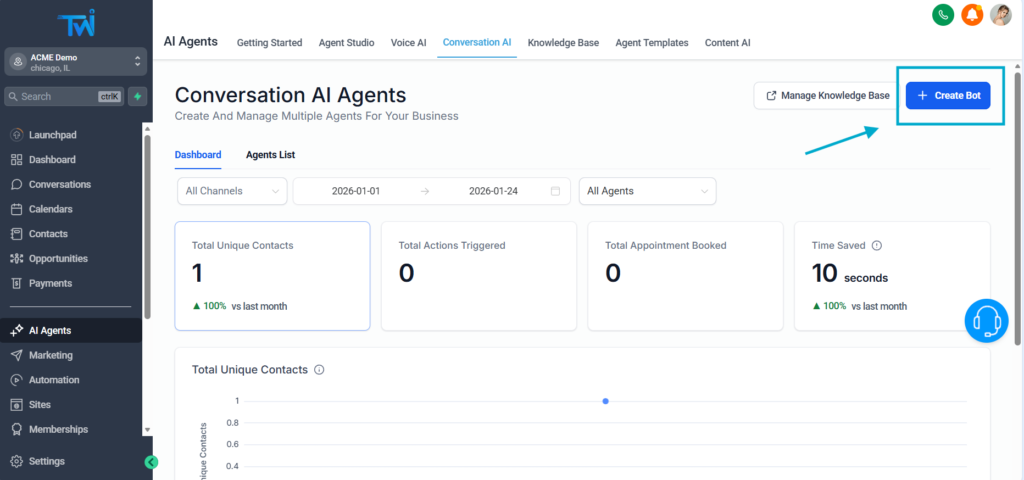Collapse sidebar with green arrow icon
Image resolution: width=1024 pixels, height=480 pixels.
tap(151, 462)
